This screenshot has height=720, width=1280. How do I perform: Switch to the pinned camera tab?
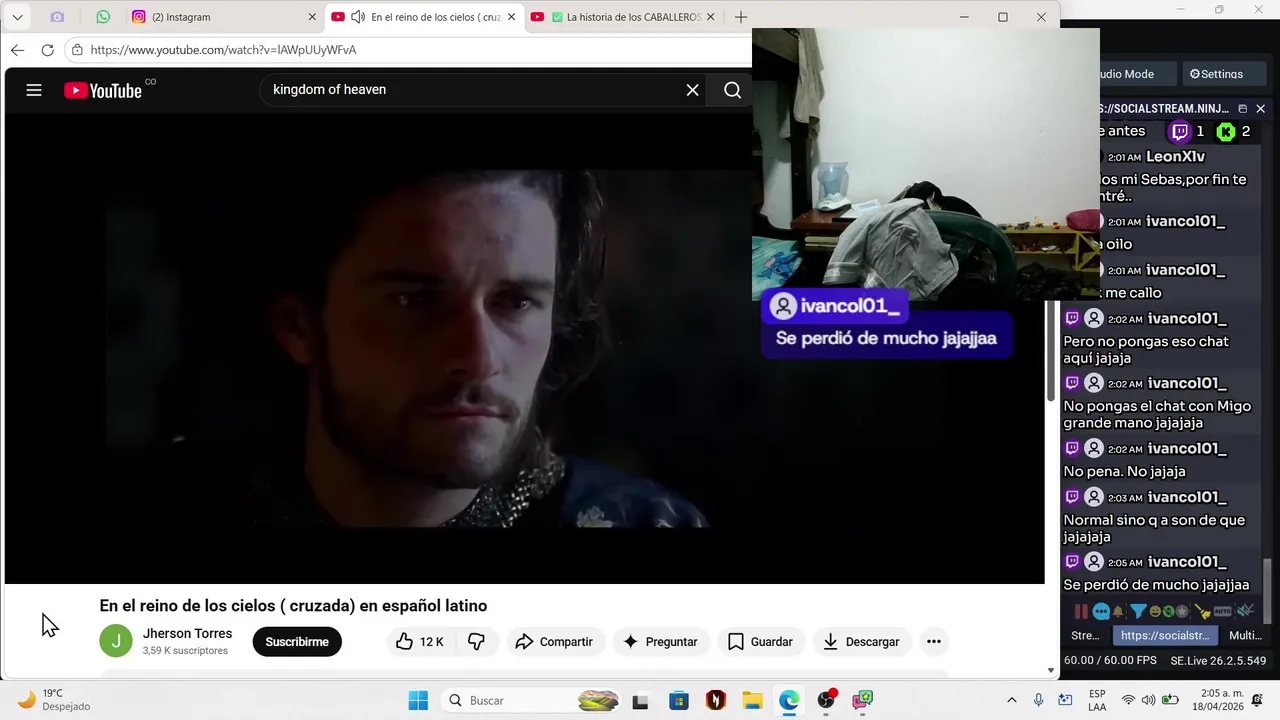pos(57,17)
